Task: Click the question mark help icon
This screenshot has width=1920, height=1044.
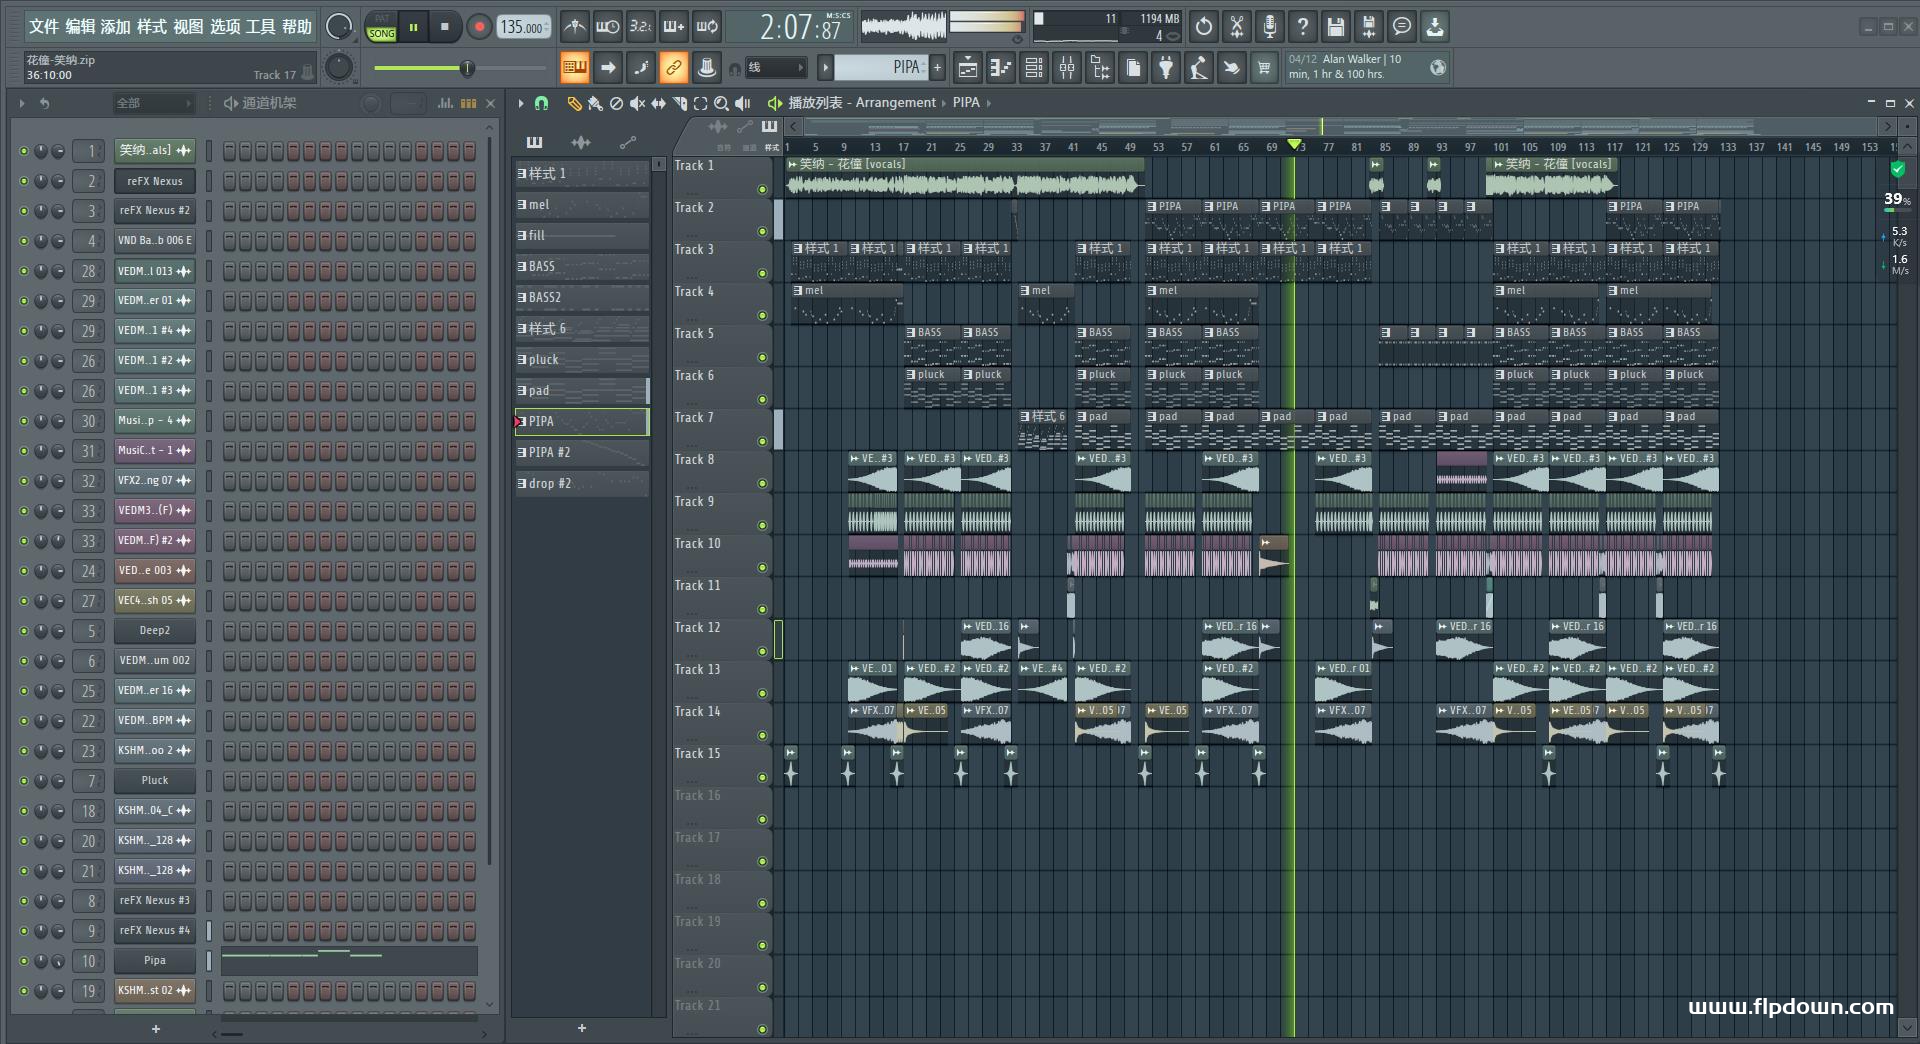Action: (x=1302, y=27)
